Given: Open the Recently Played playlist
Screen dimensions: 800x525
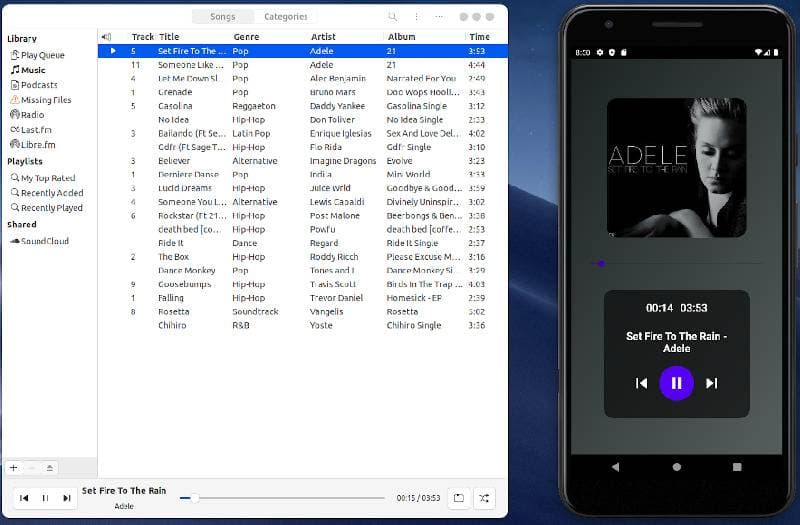Looking at the screenshot, I should click(x=46, y=208).
